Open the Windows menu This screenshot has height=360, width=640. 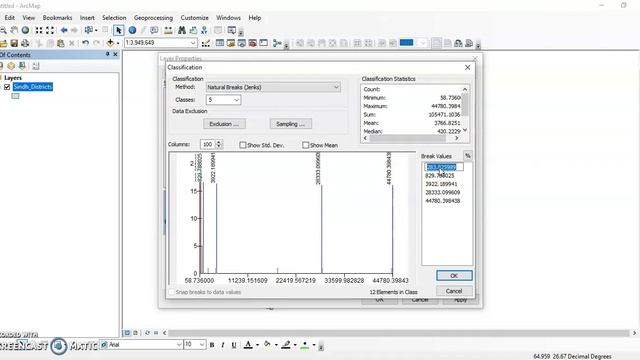point(228,18)
